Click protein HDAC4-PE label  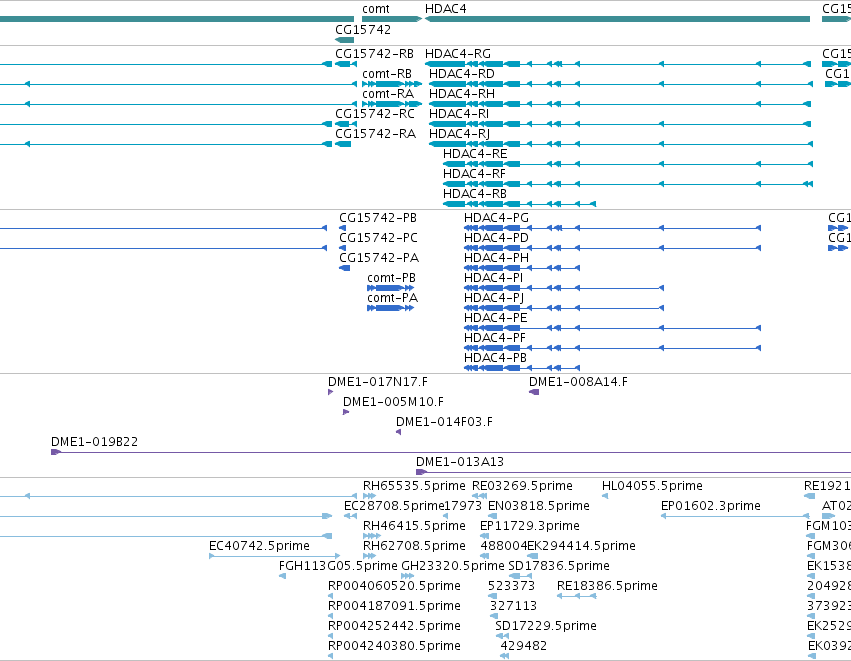(496, 319)
